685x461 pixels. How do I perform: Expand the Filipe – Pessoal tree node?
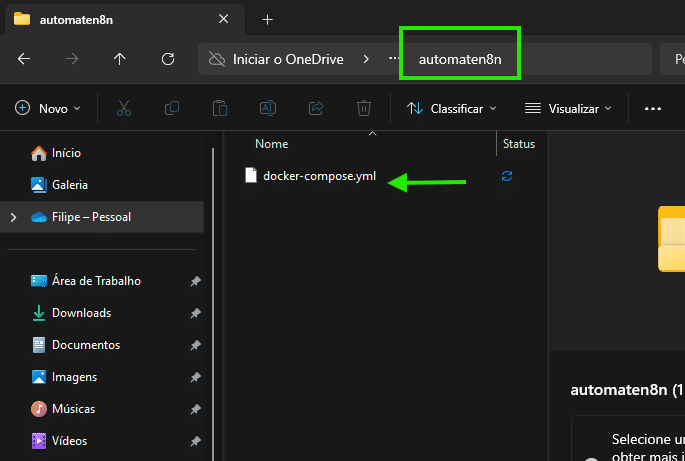click(x=14, y=217)
